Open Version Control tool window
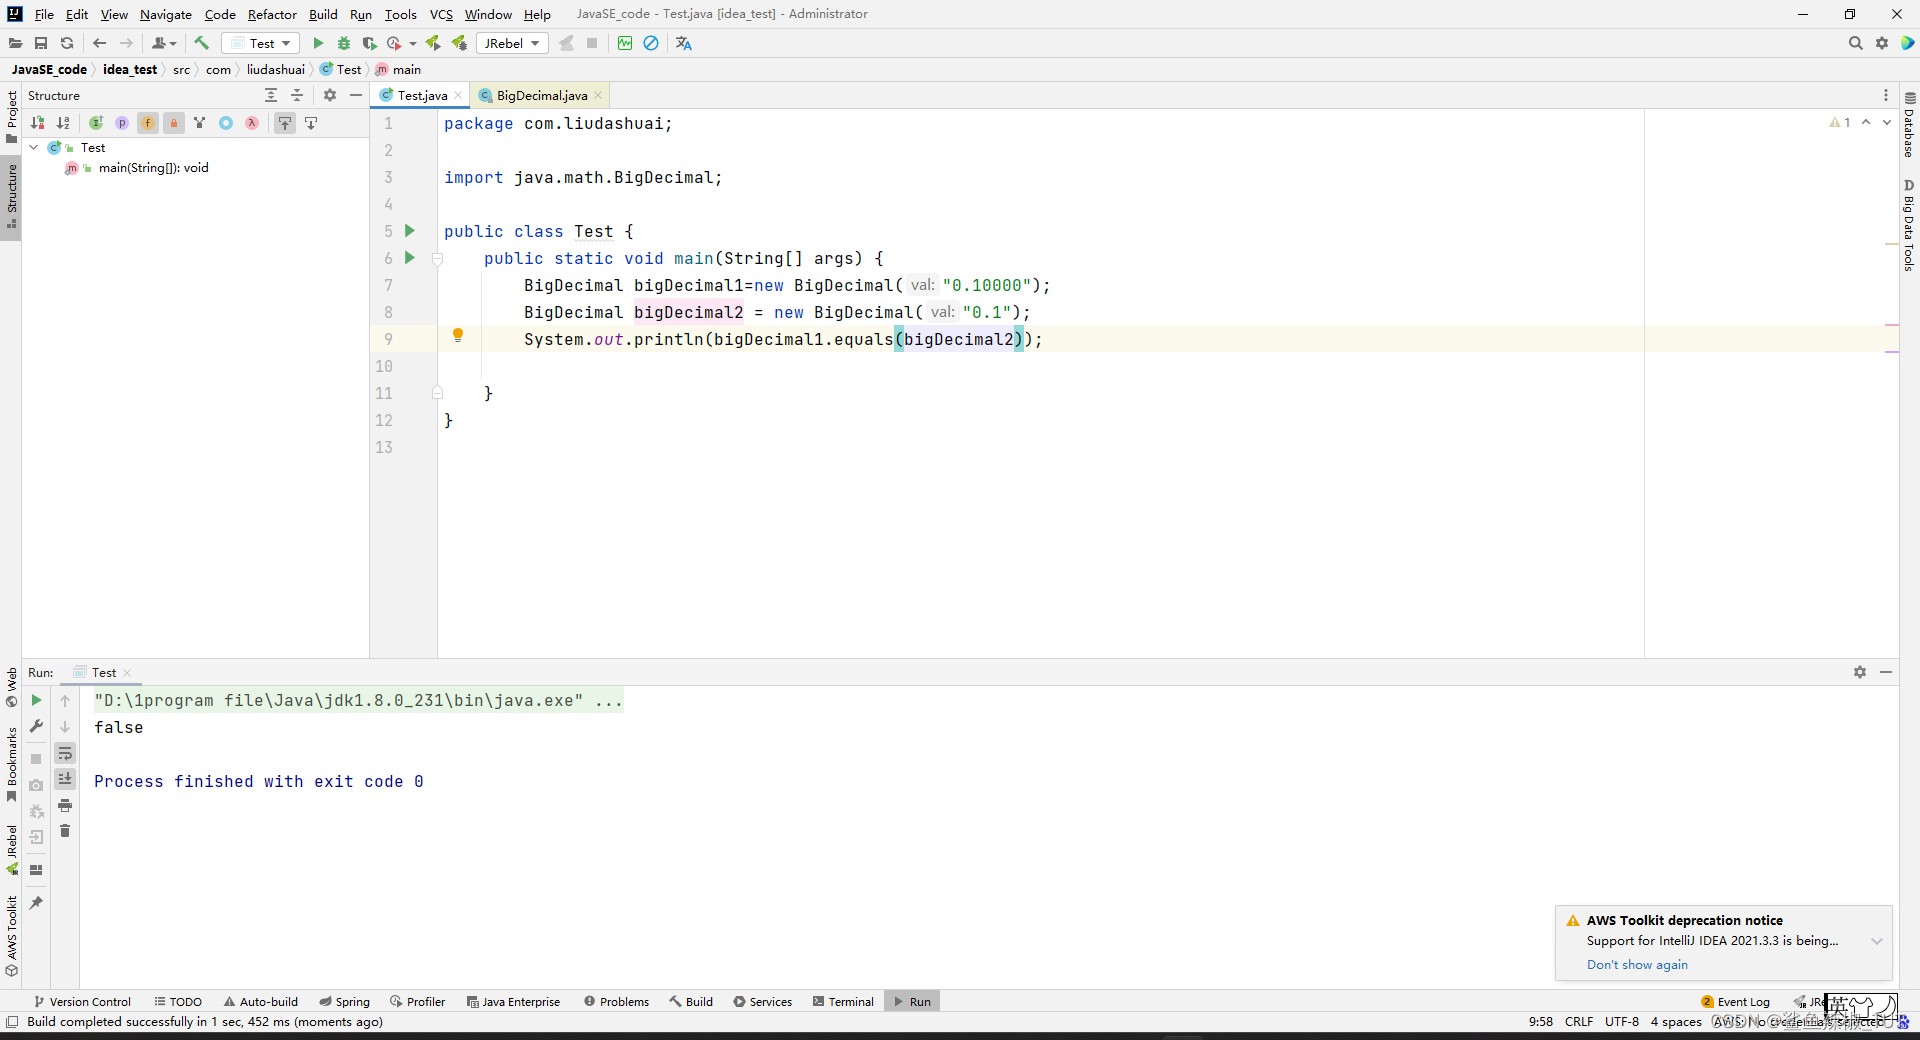Screen dimensions: 1920x1040 pyautogui.click(x=82, y=1001)
